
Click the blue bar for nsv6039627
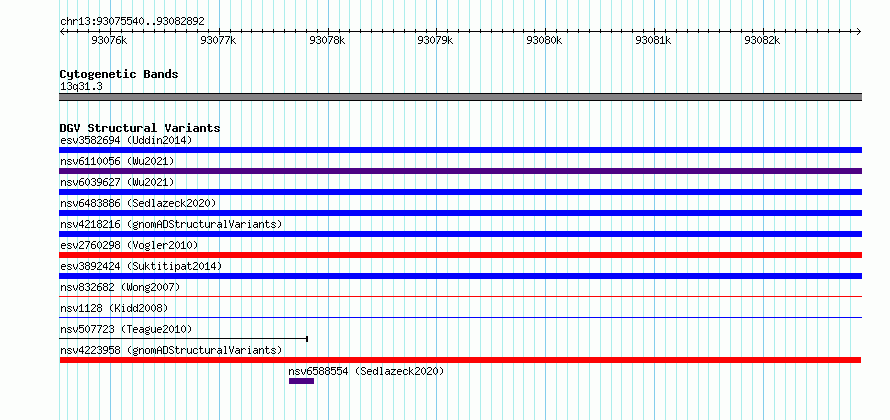point(460,192)
